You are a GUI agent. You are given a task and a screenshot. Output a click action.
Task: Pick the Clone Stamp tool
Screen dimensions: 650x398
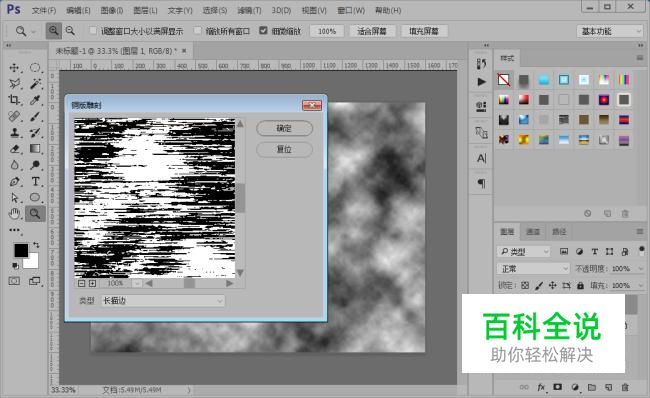15,132
